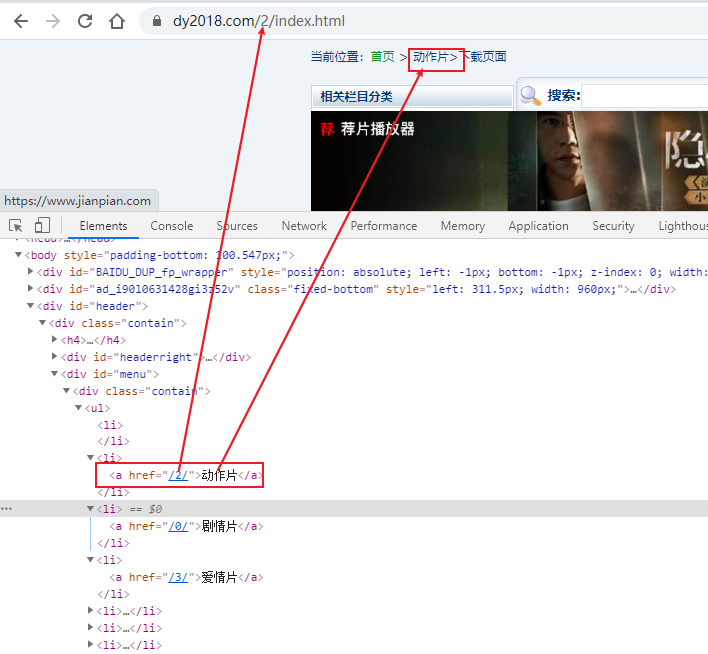
Task: Collapse the div id header node
Action: [30, 306]
